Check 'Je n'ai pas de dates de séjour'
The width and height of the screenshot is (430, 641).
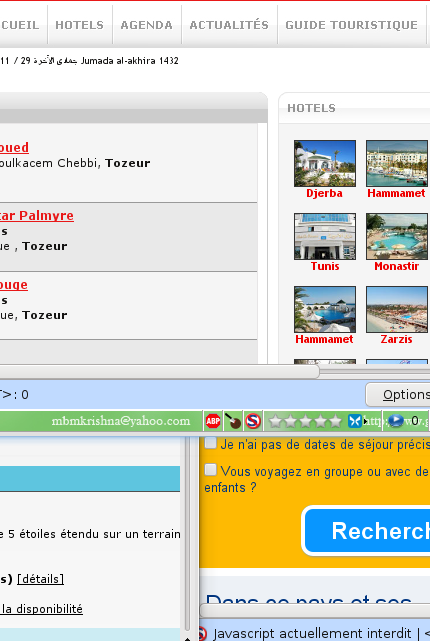point(211,443)
